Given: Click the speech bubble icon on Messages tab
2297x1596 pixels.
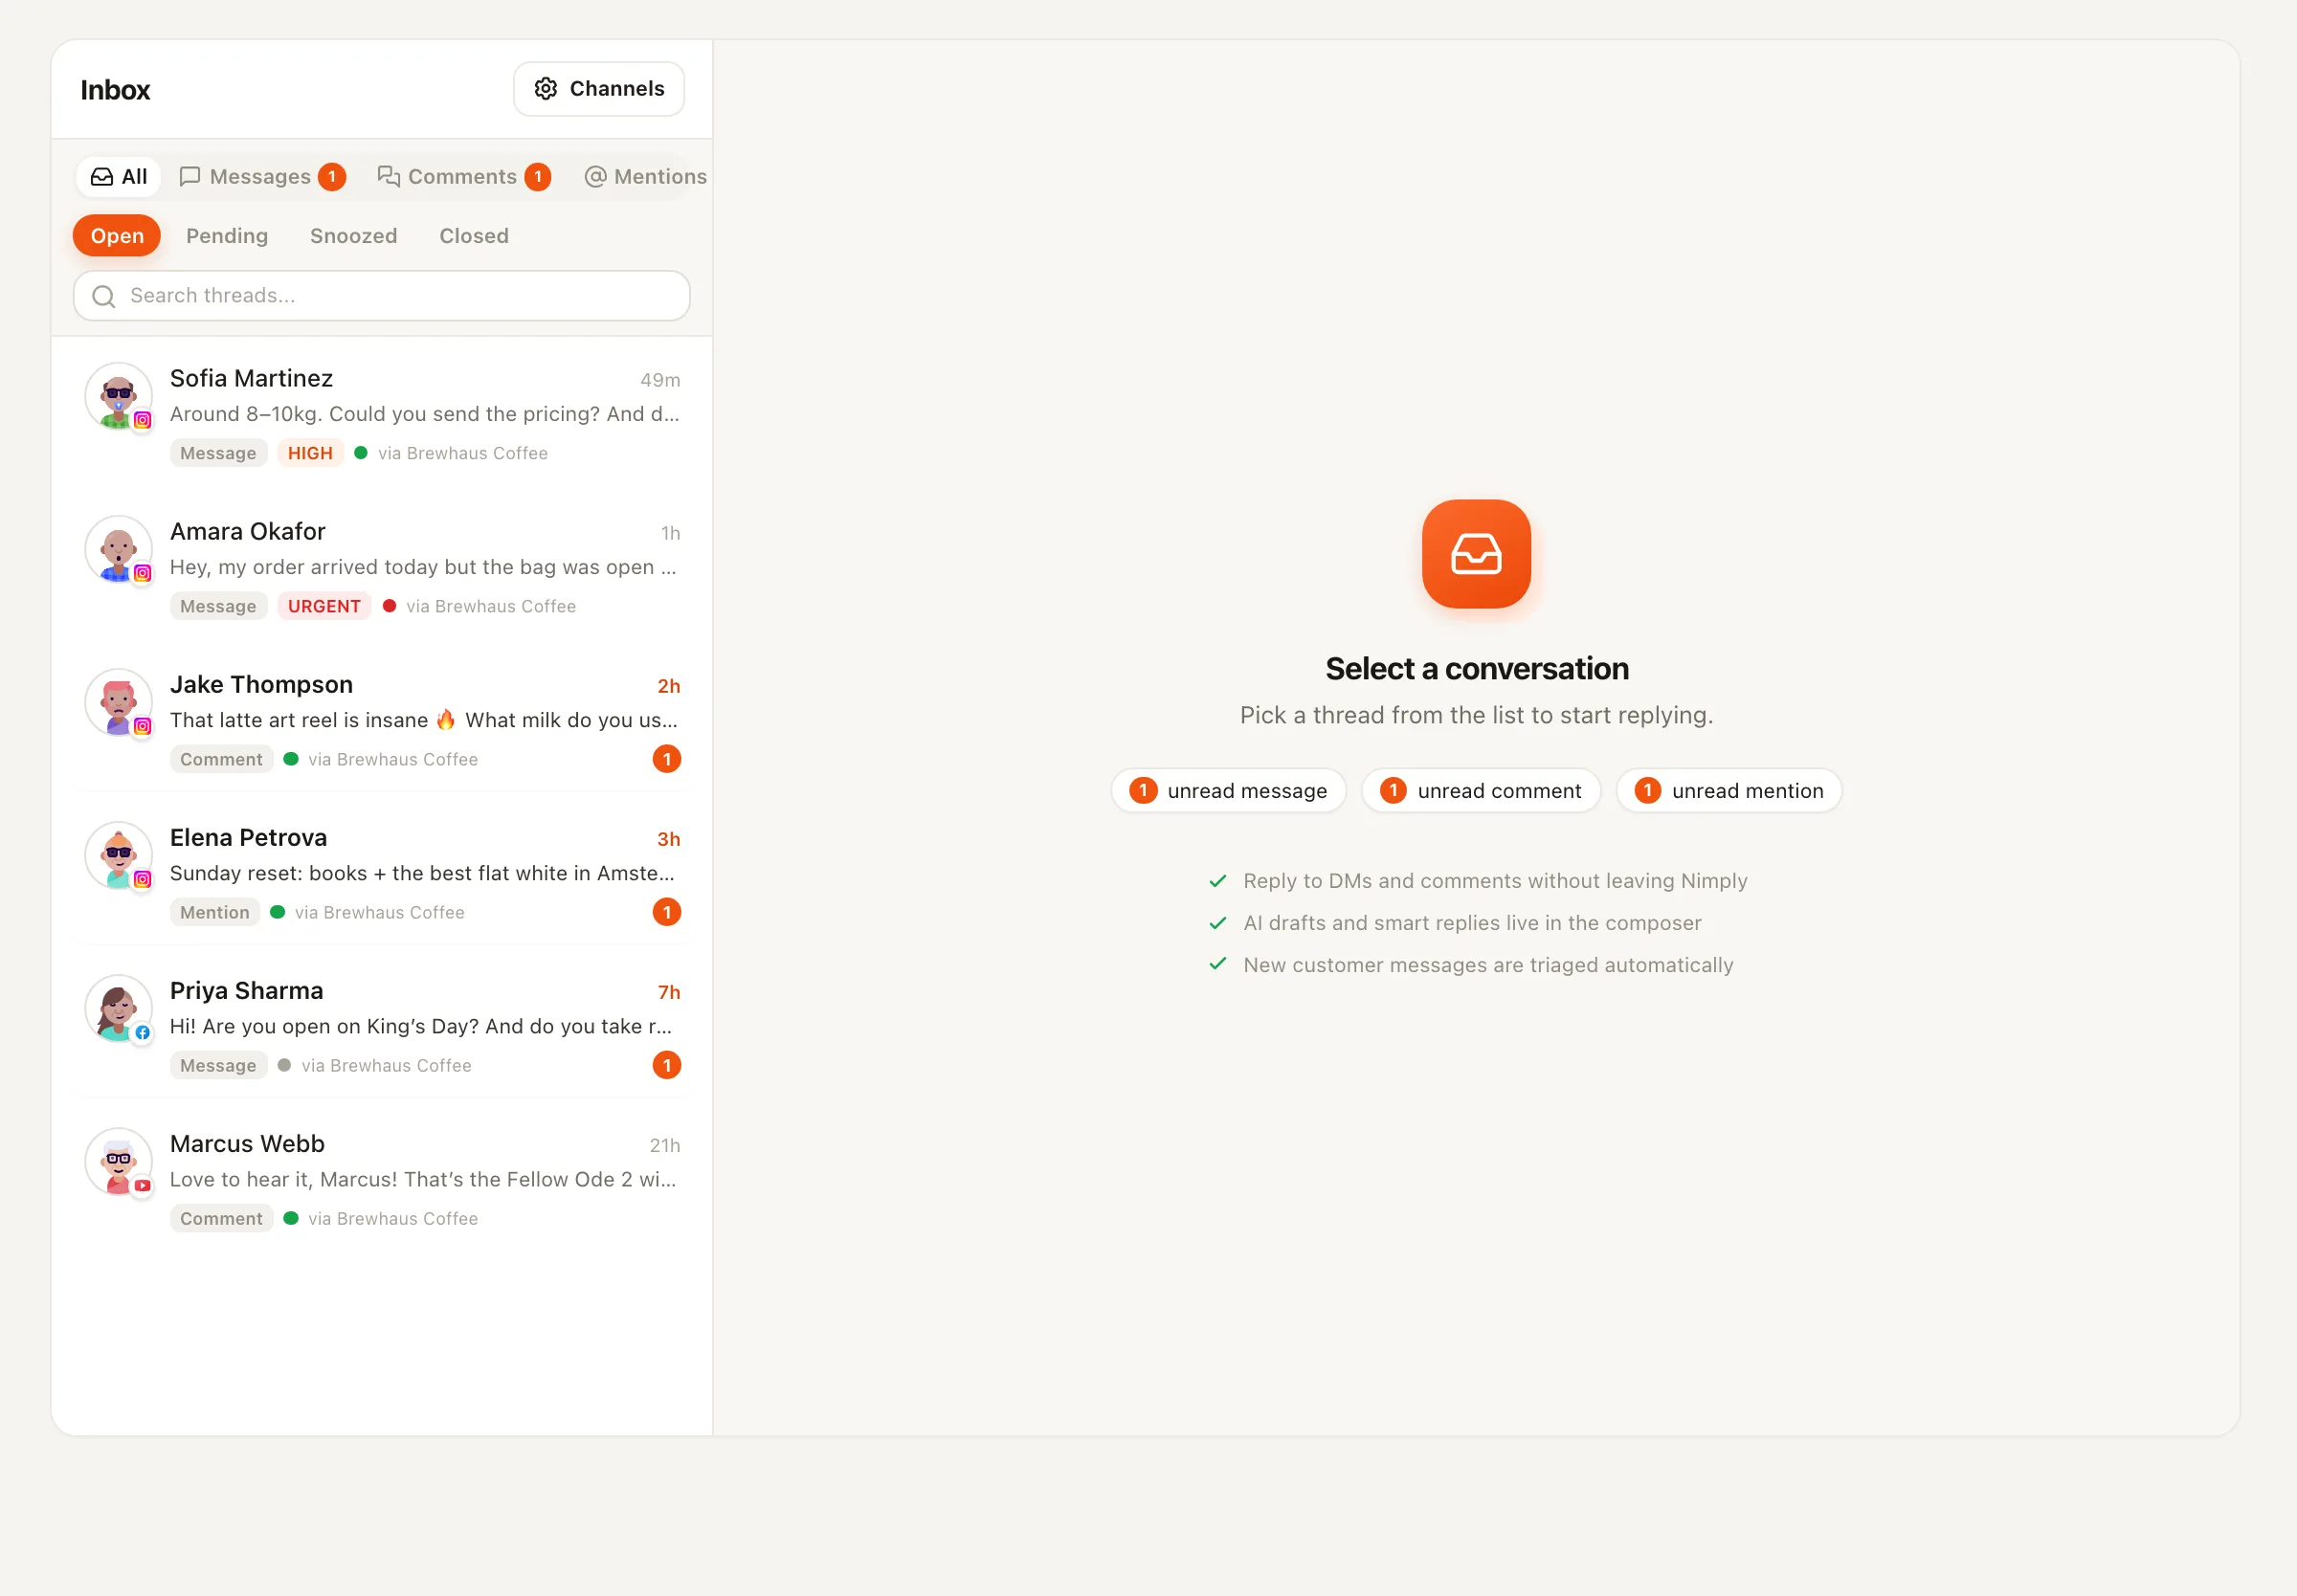Looking at the screenshot, I should (190, 177).
